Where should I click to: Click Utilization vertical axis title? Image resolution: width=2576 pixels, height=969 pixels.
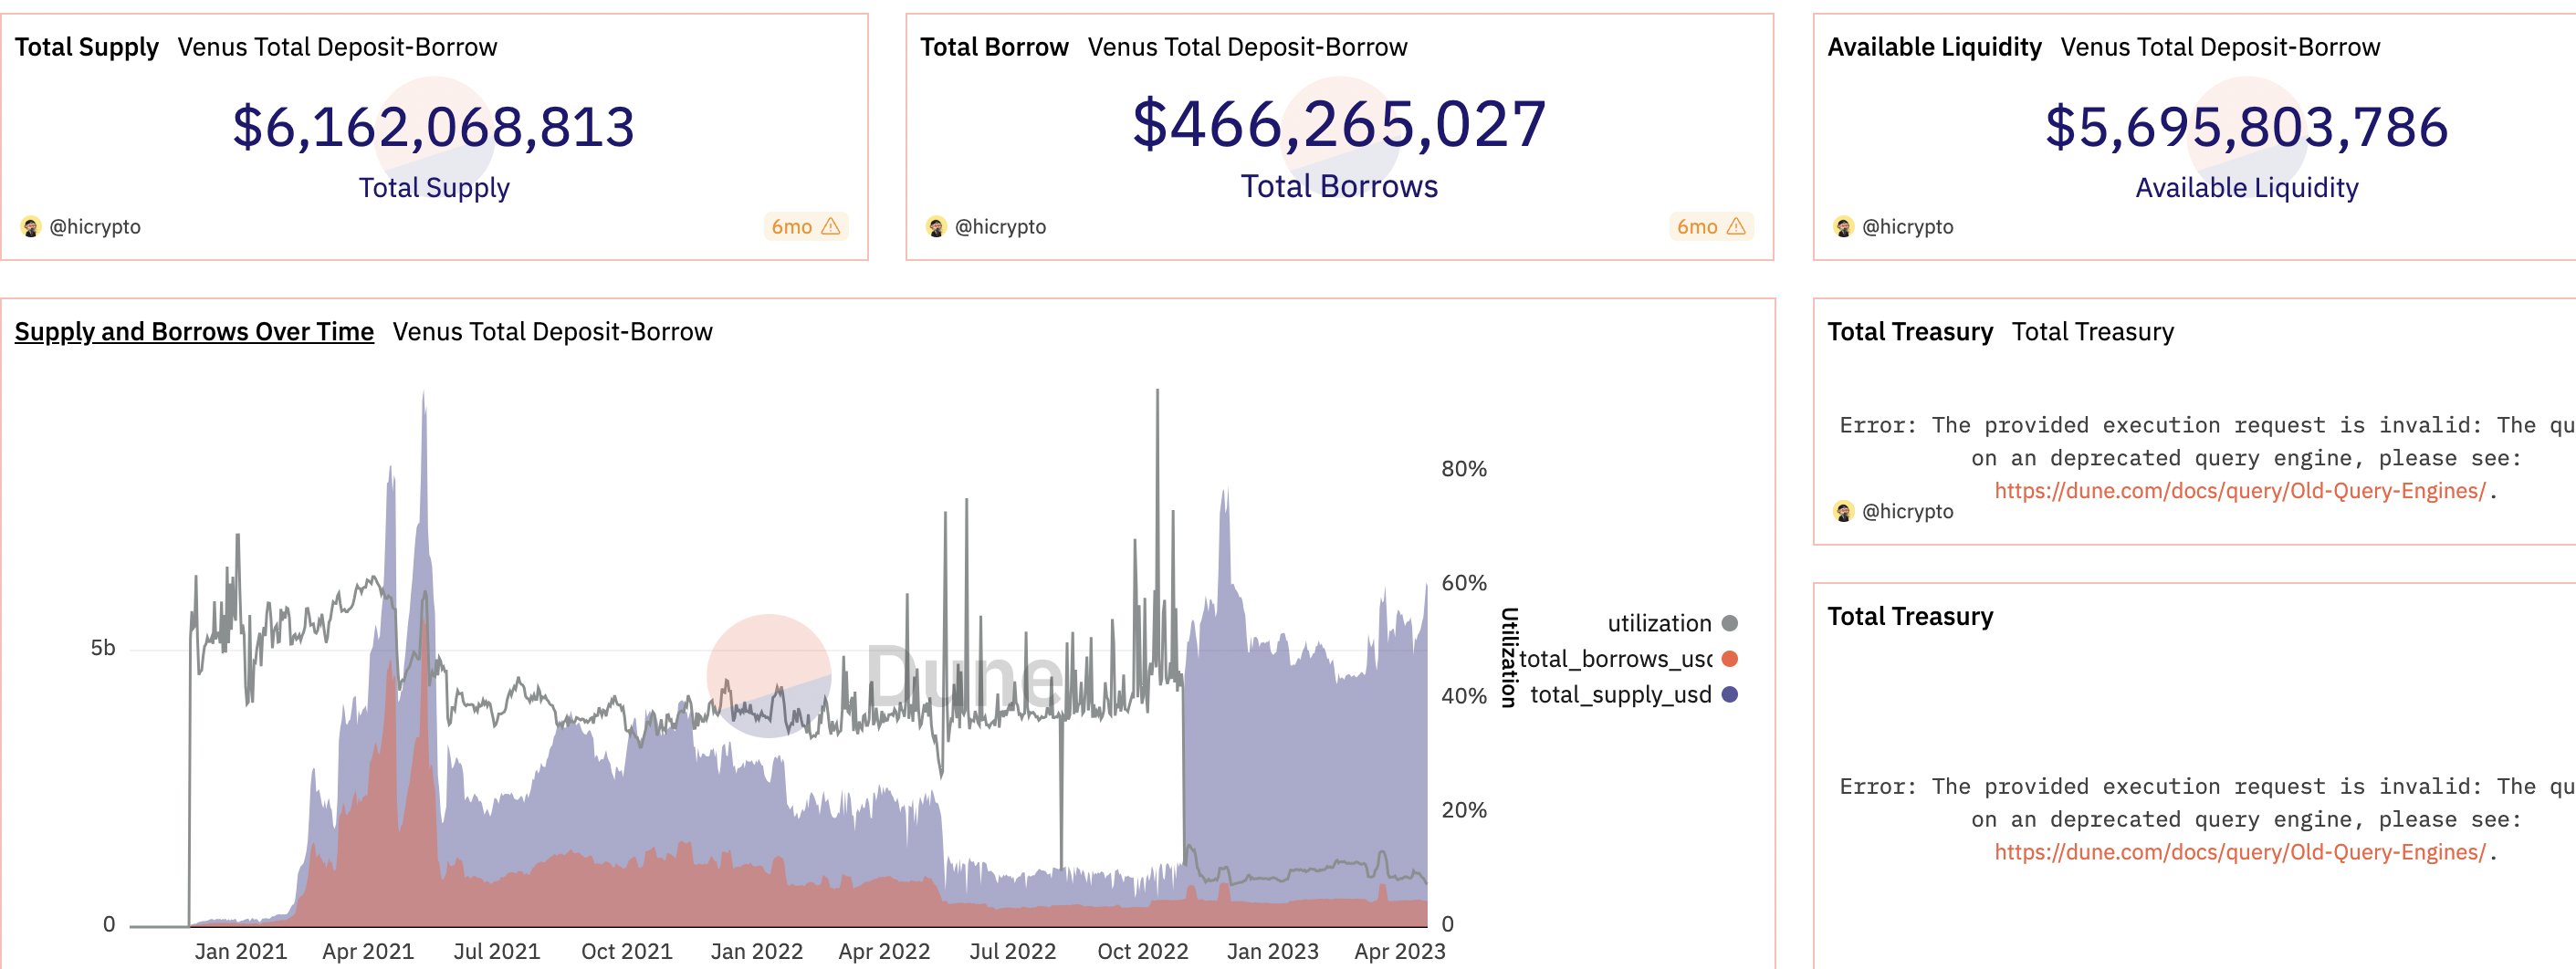(1509, 657)
